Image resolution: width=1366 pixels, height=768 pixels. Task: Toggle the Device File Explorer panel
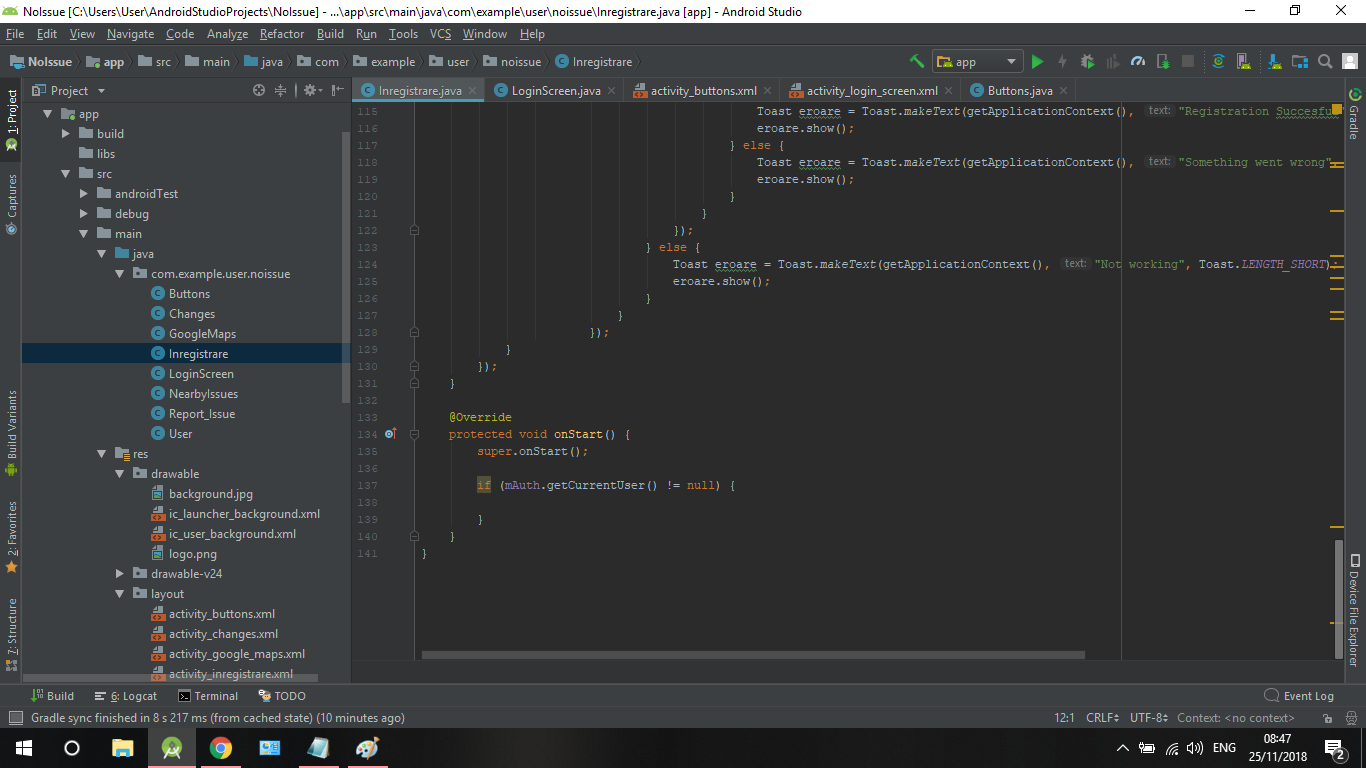pos(1354,610)
